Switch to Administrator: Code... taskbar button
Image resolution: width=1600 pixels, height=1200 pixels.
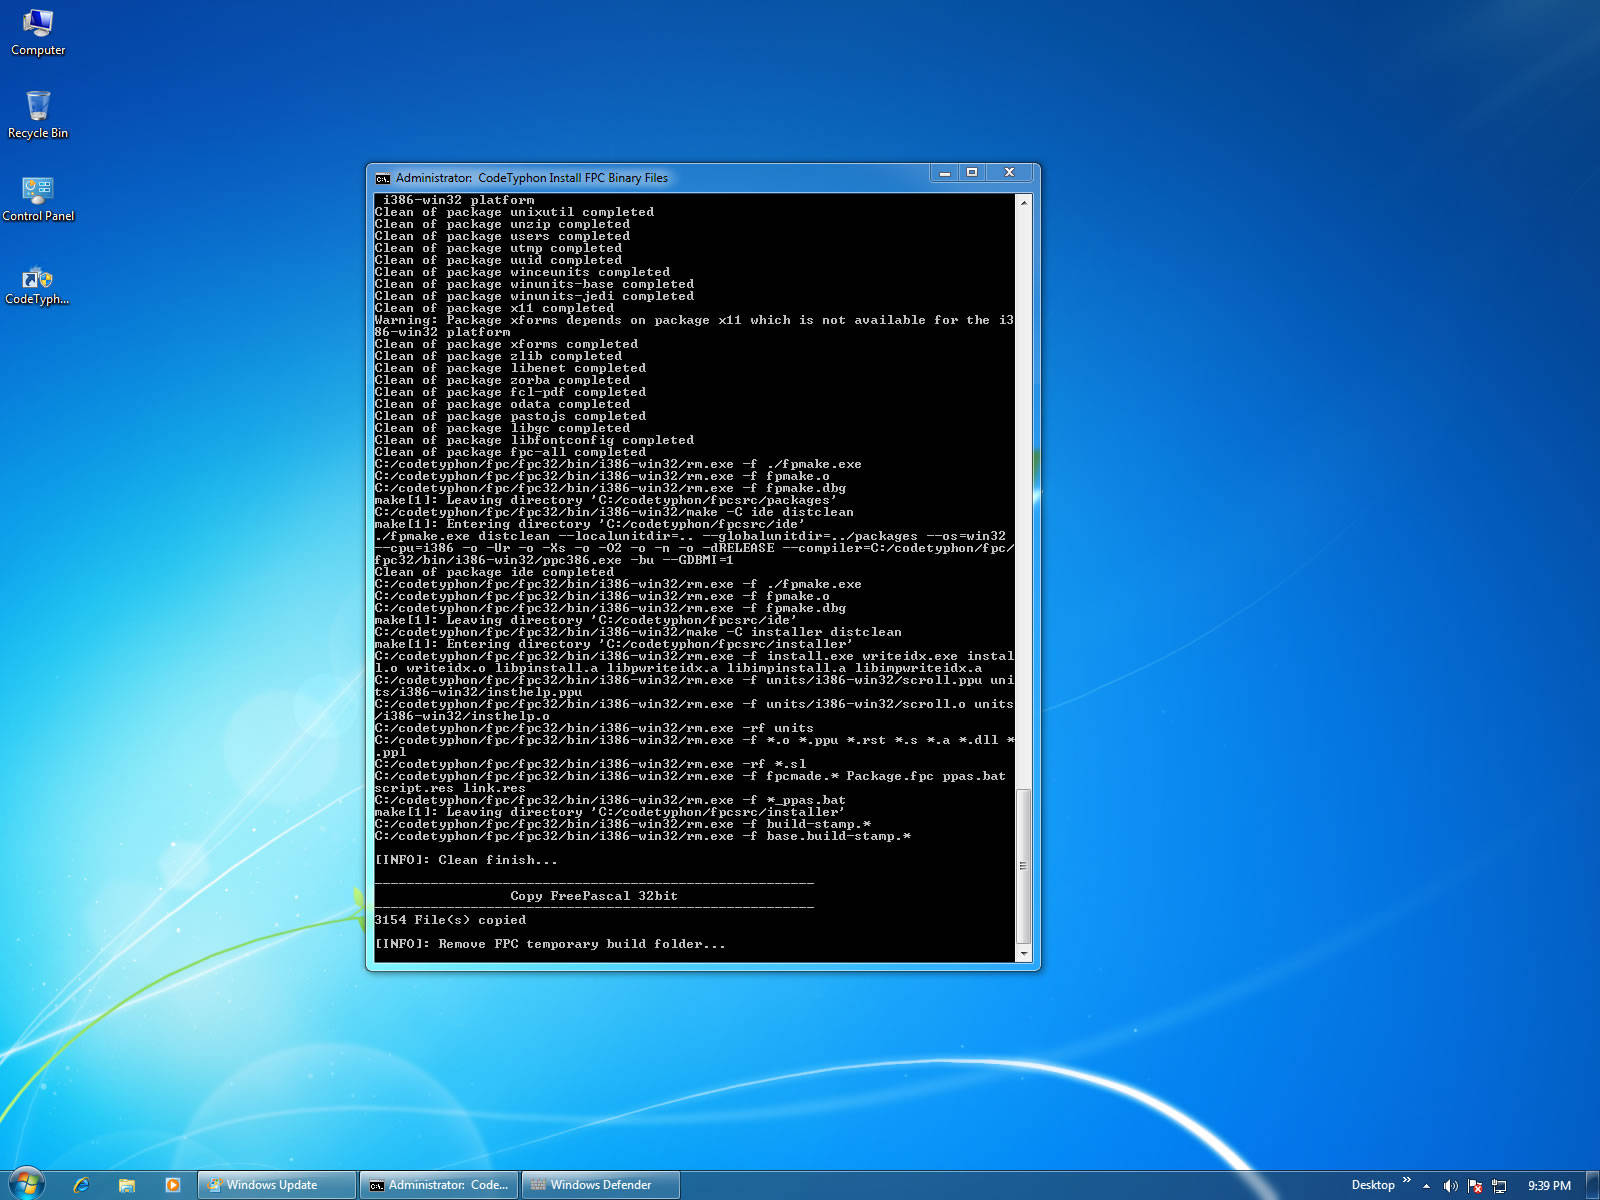[439, 1185]
